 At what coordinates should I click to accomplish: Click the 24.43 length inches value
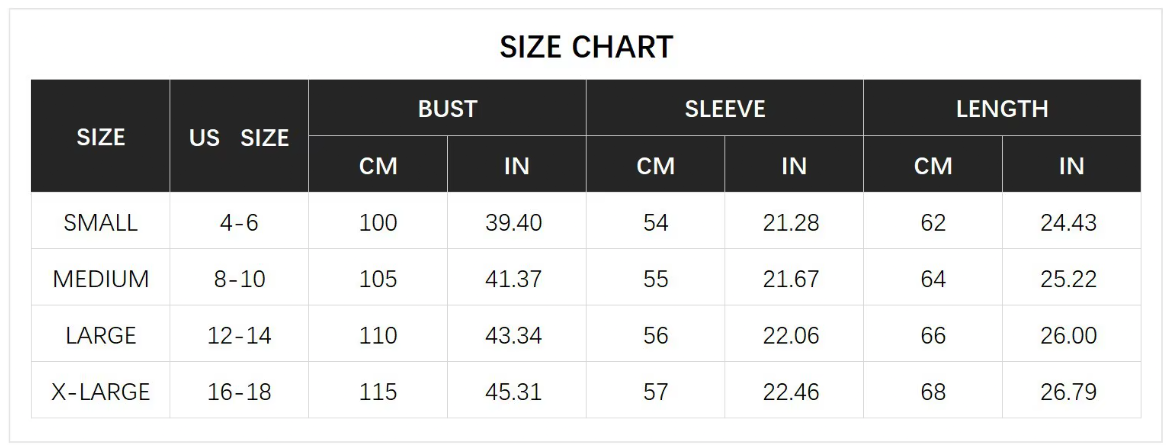click(x=1068, y=222)
